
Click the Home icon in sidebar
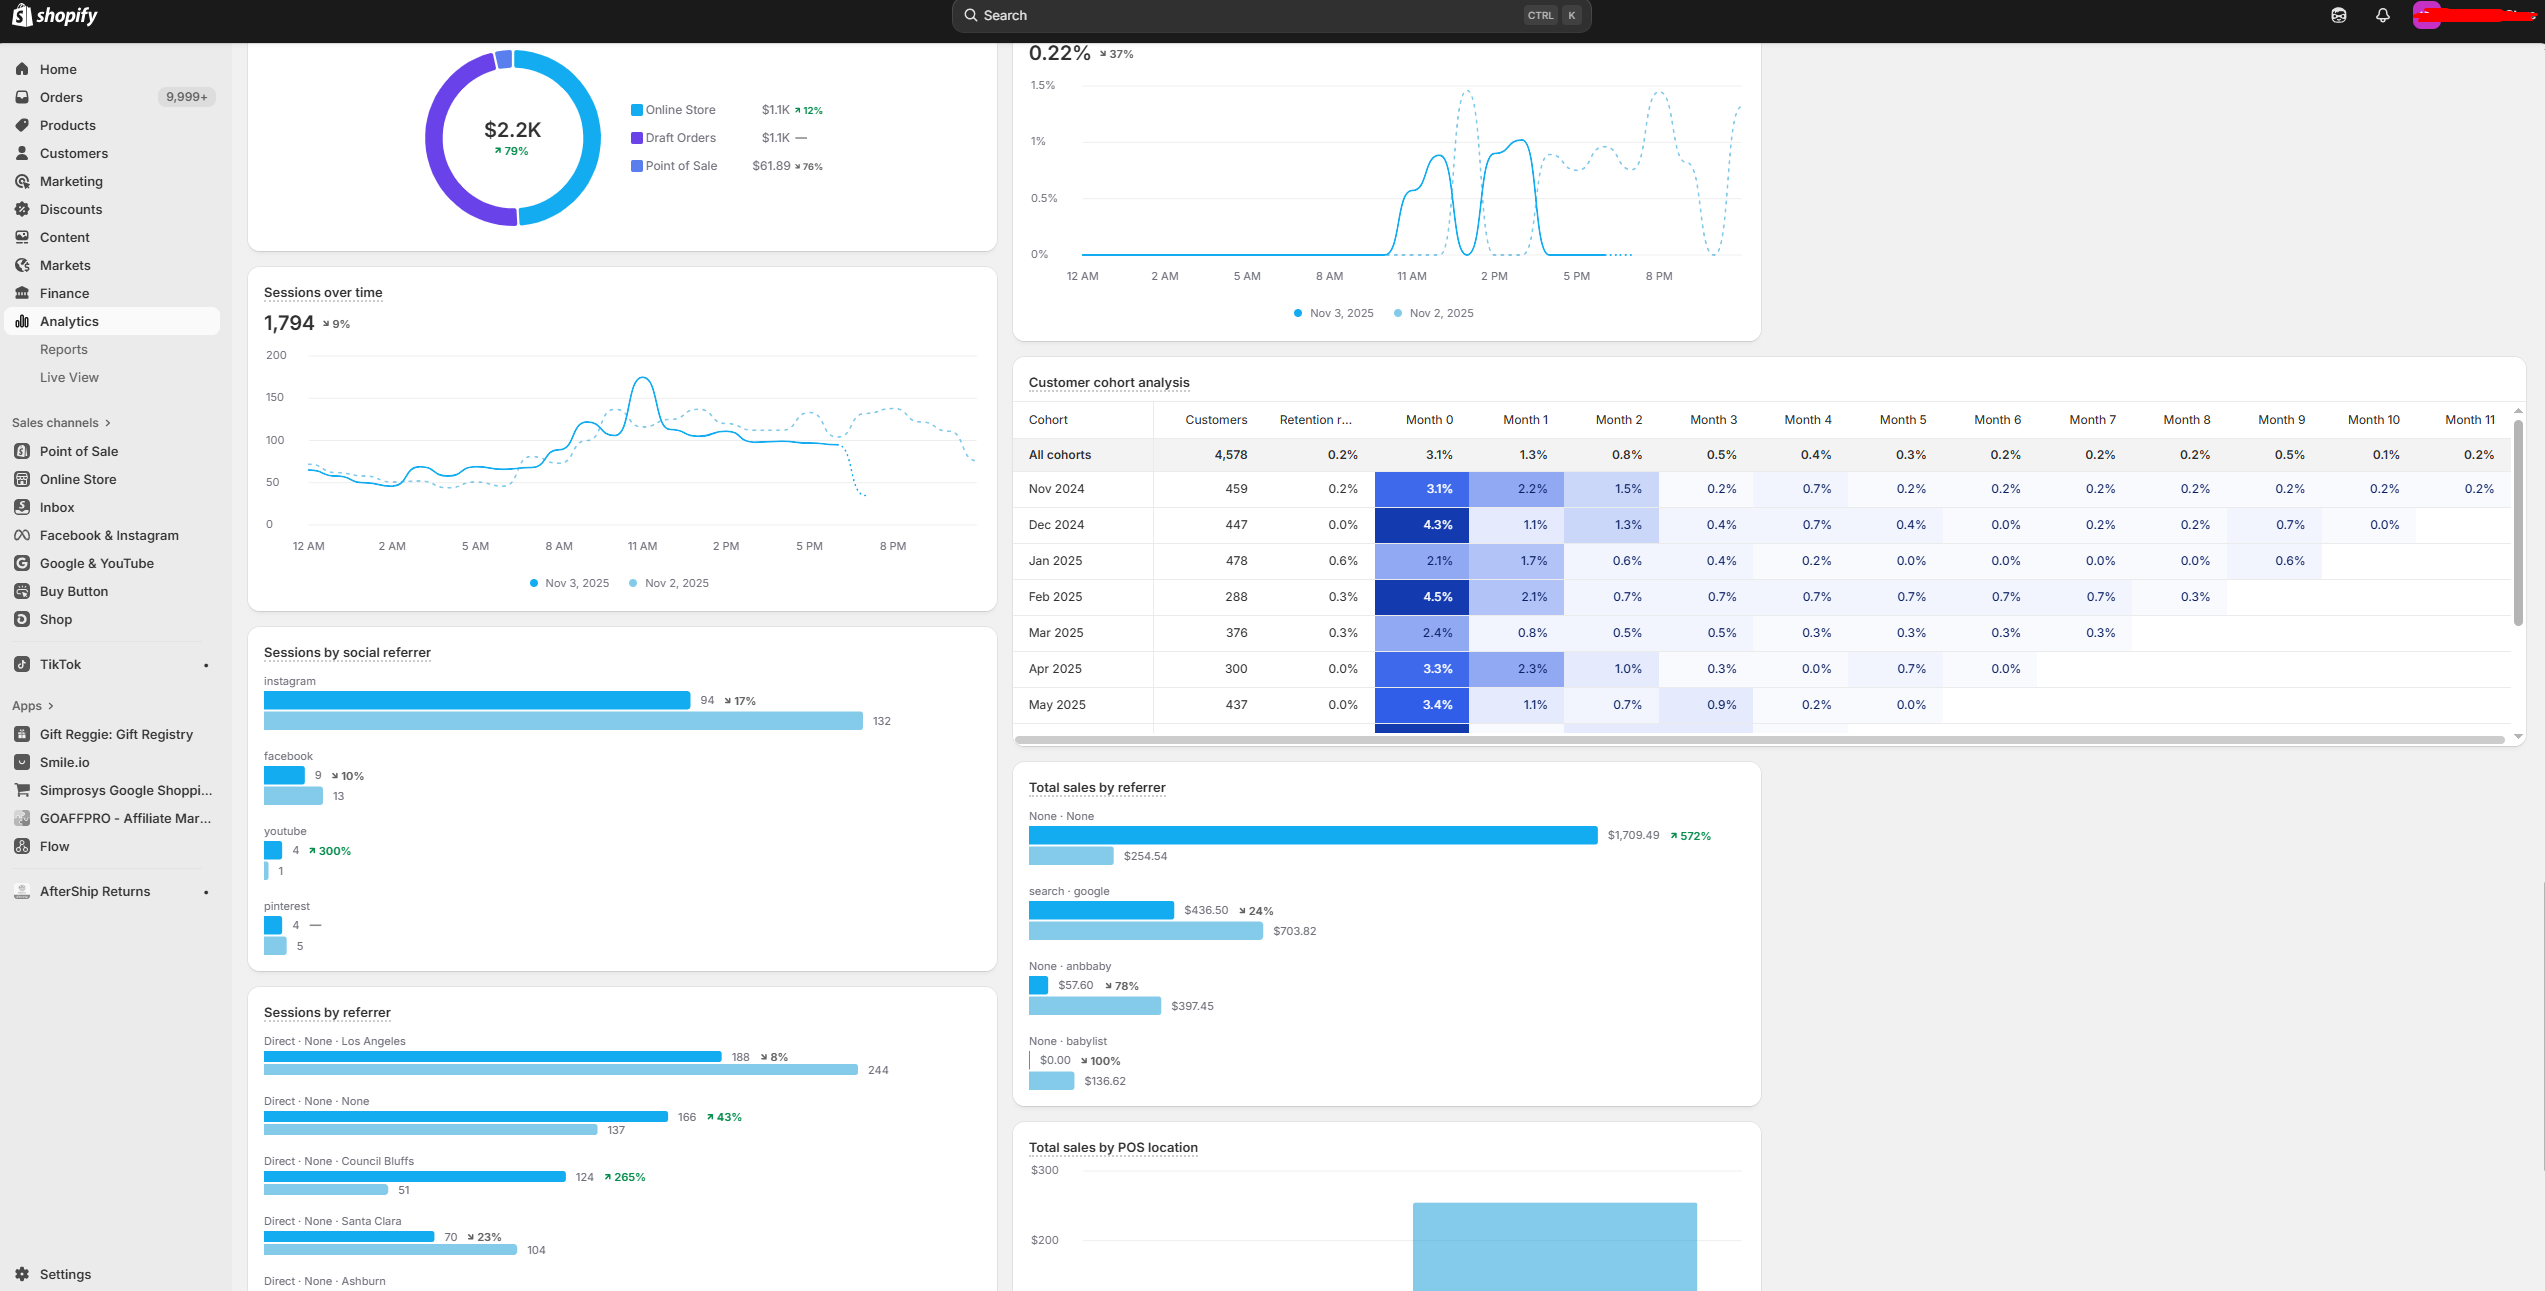[22, 69]
